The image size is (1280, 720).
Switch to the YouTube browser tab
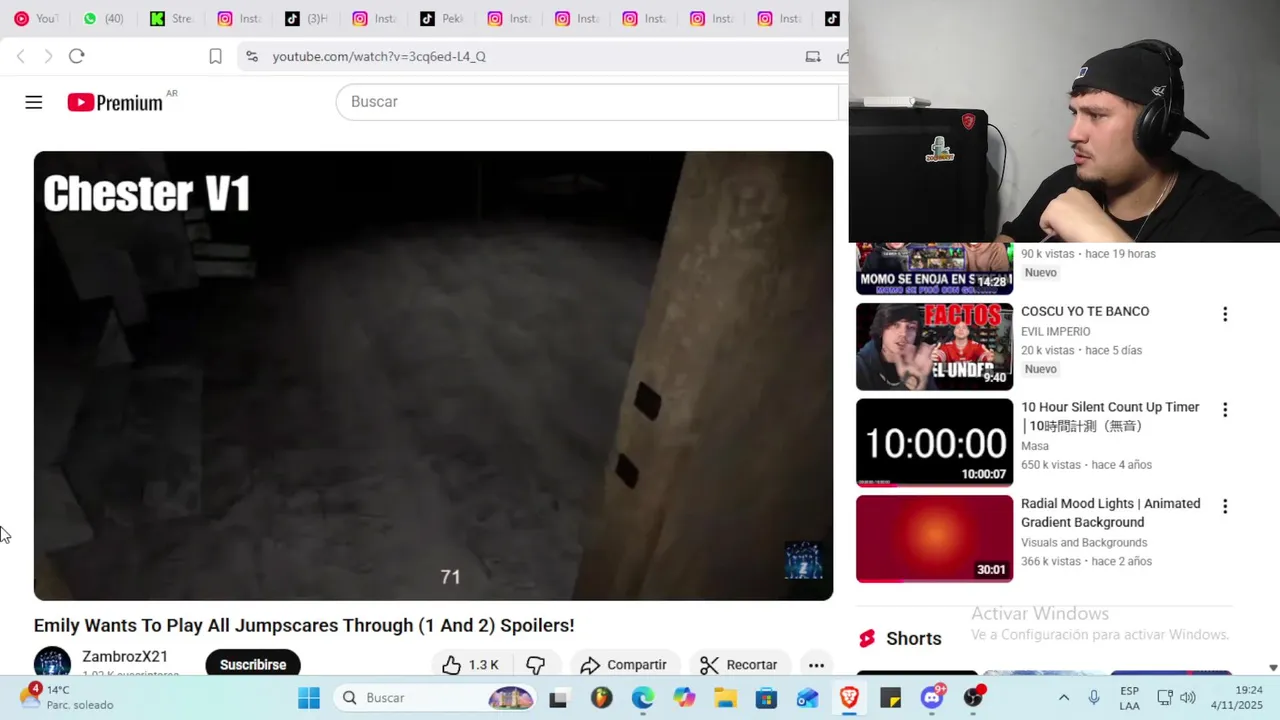point(36,18)
